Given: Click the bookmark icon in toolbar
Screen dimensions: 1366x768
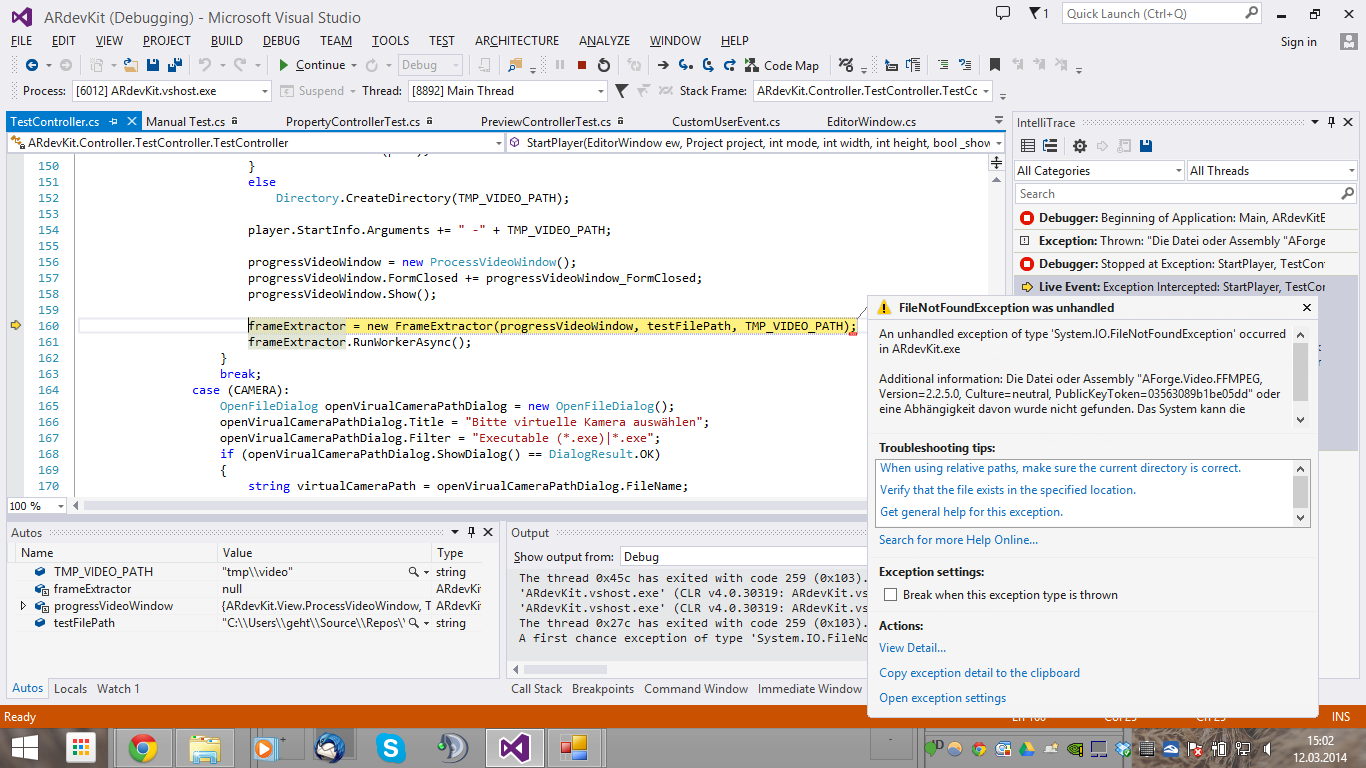Looking at the screenshot, I should [995, 65].
